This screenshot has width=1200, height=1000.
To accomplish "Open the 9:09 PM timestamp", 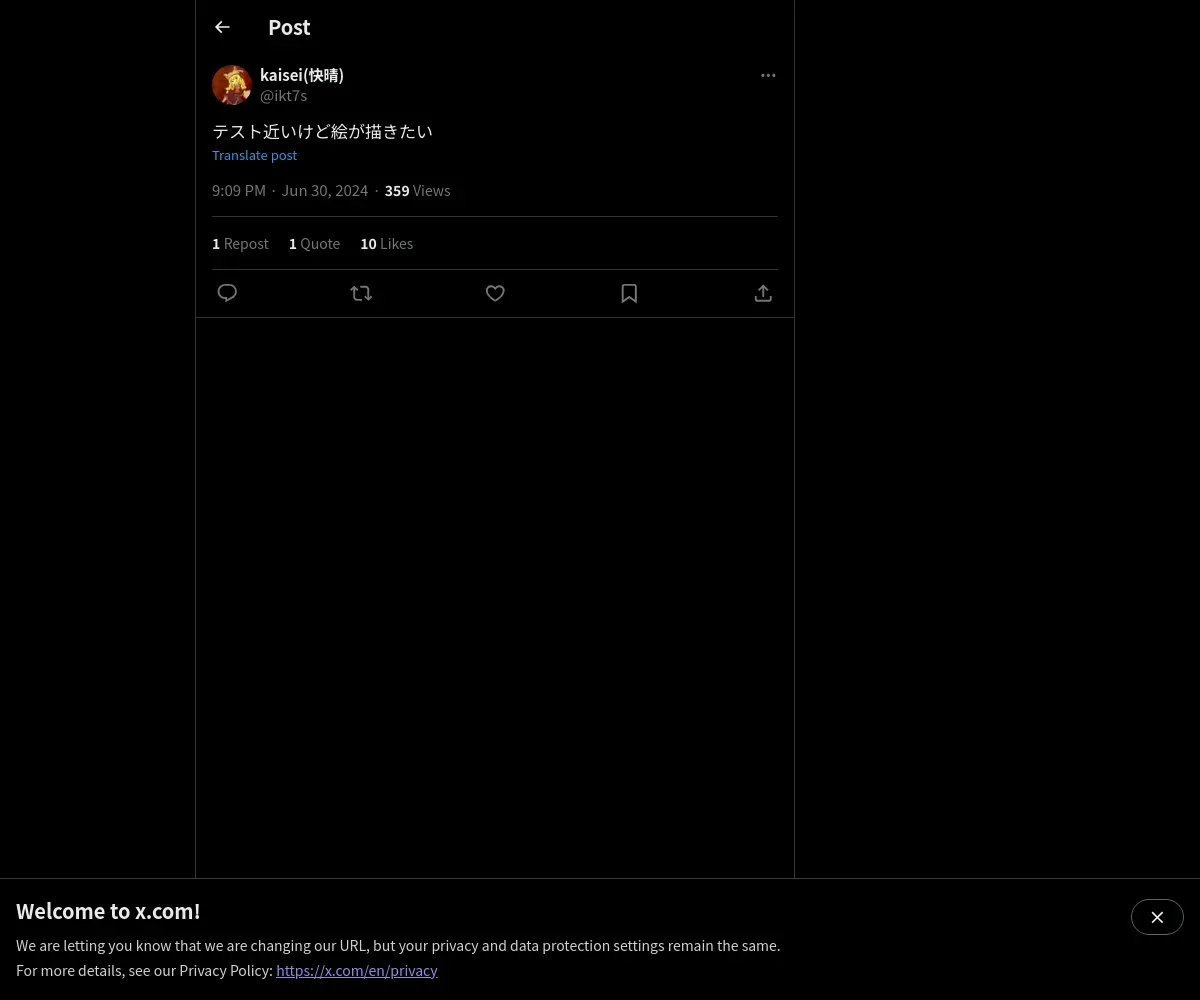I will 290,190.
